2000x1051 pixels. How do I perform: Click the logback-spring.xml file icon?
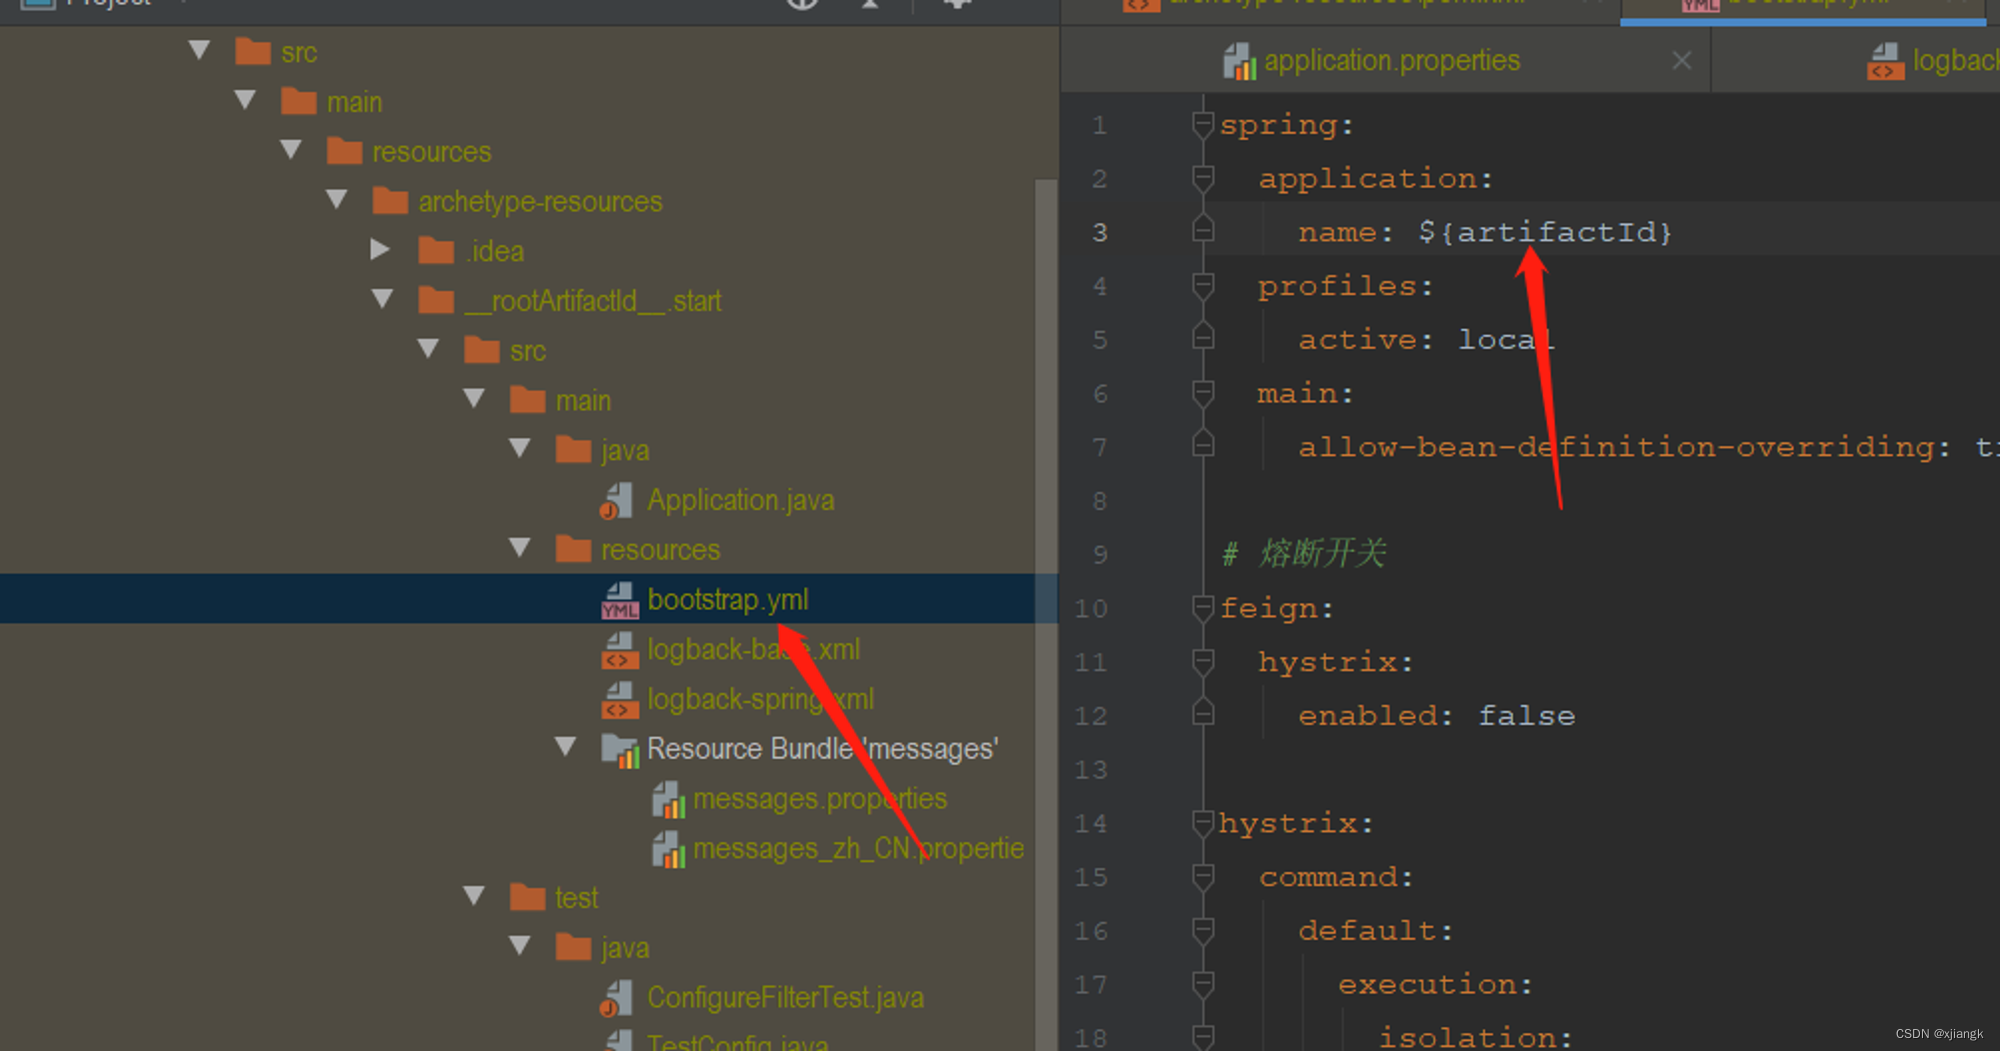click(619, 701)
